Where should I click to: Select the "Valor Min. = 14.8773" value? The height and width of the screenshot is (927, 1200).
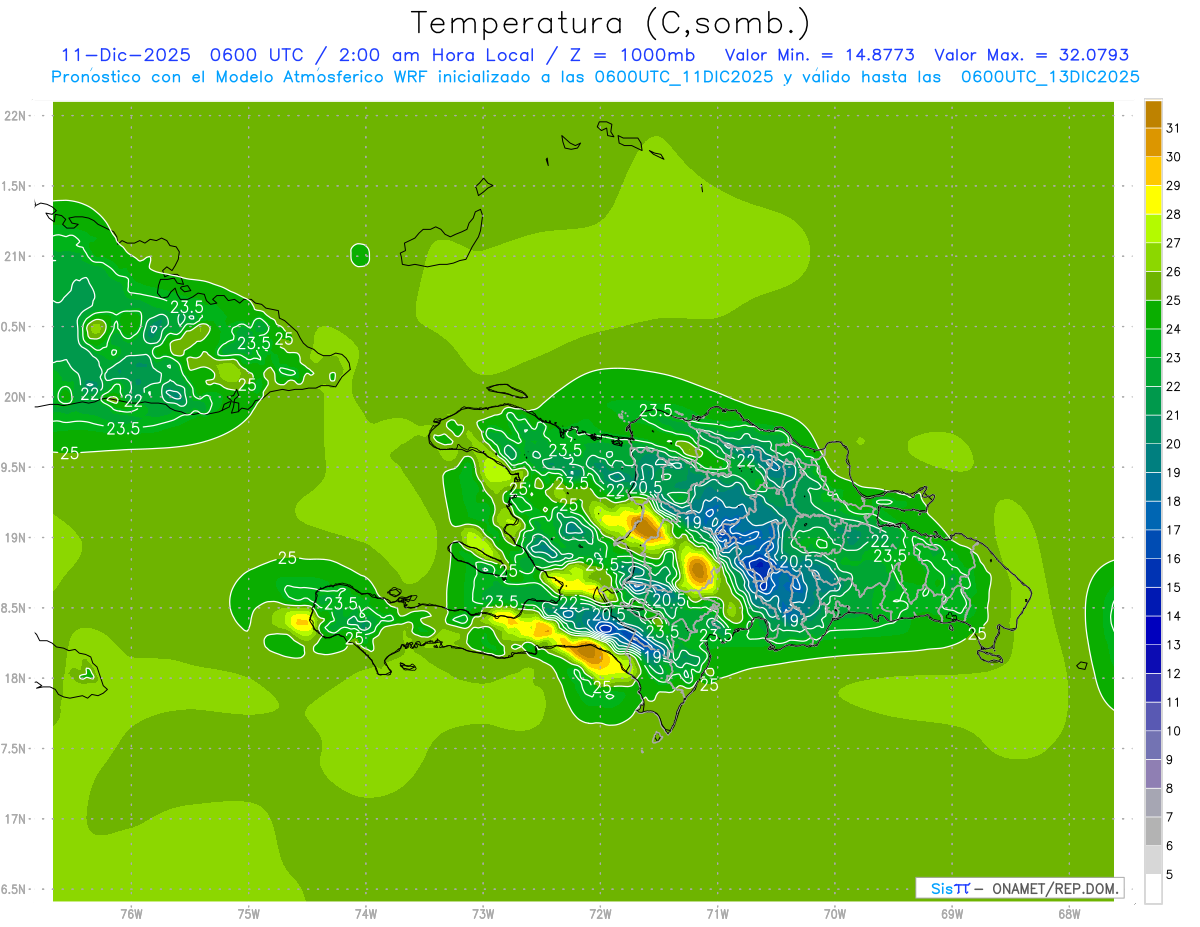coord(819,55)
